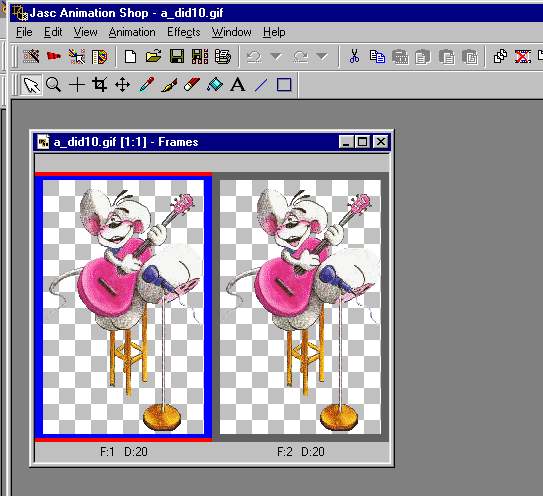543x496 pixels.
Task: Open the View menu
Action: (85, 32)
